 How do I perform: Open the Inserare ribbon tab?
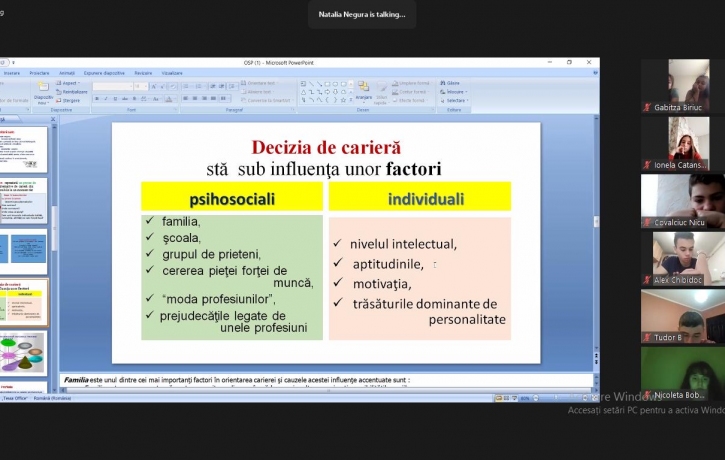click(12, 73)
